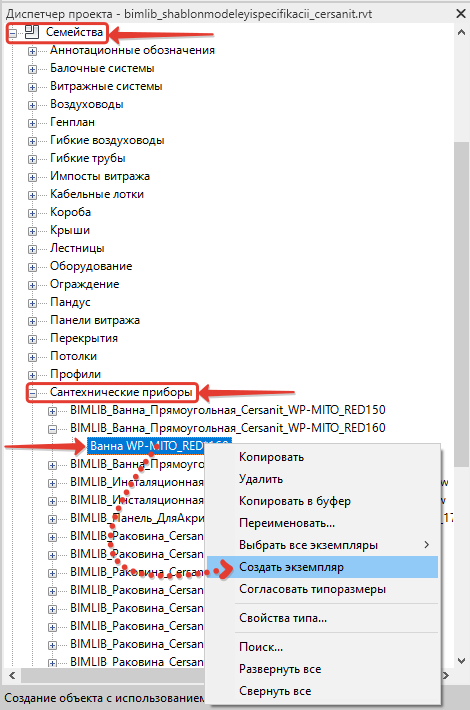Expand the Кабельные лотки category
470x710 pixels.
pyautogui.click(x=33, y=195)
